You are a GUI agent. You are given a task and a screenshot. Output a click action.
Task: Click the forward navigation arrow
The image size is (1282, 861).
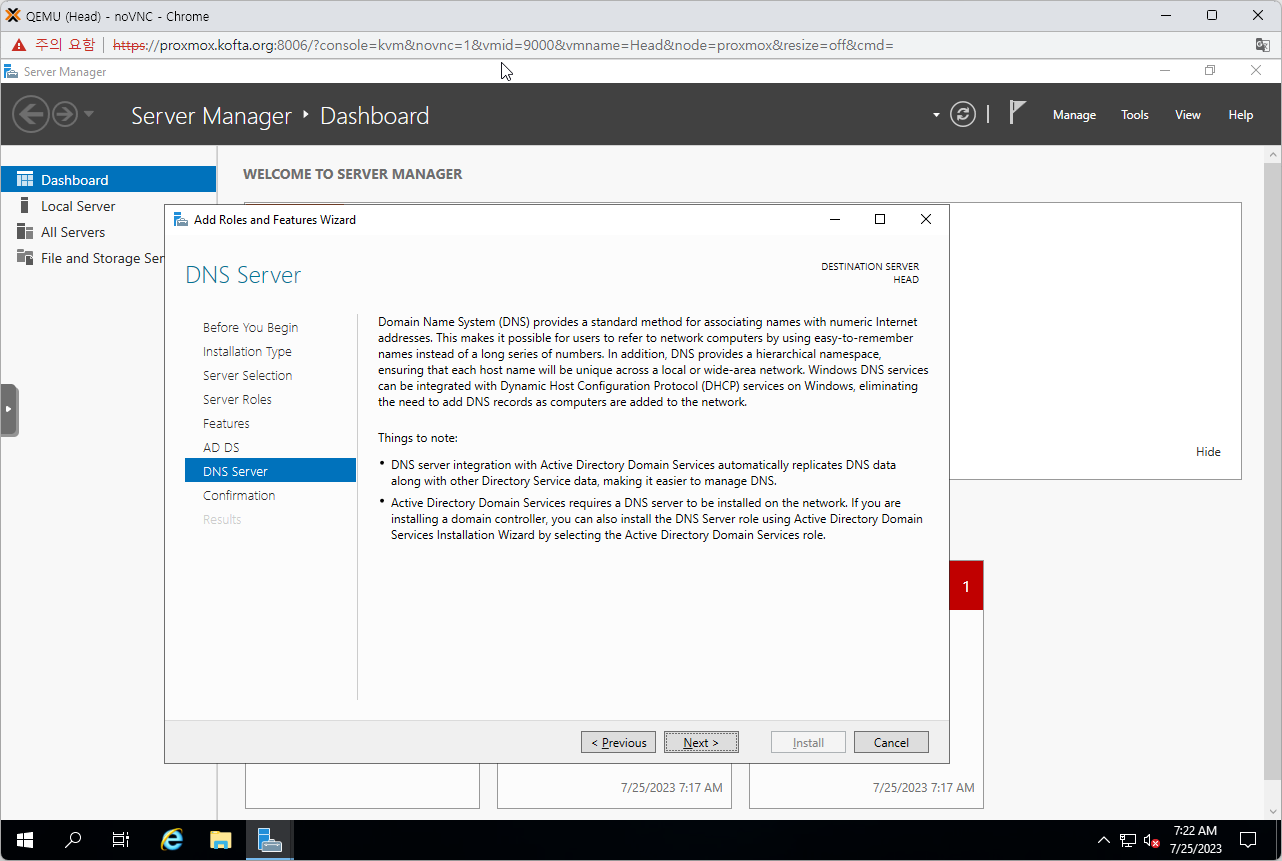pyautogui.click(x=65, y=114)
